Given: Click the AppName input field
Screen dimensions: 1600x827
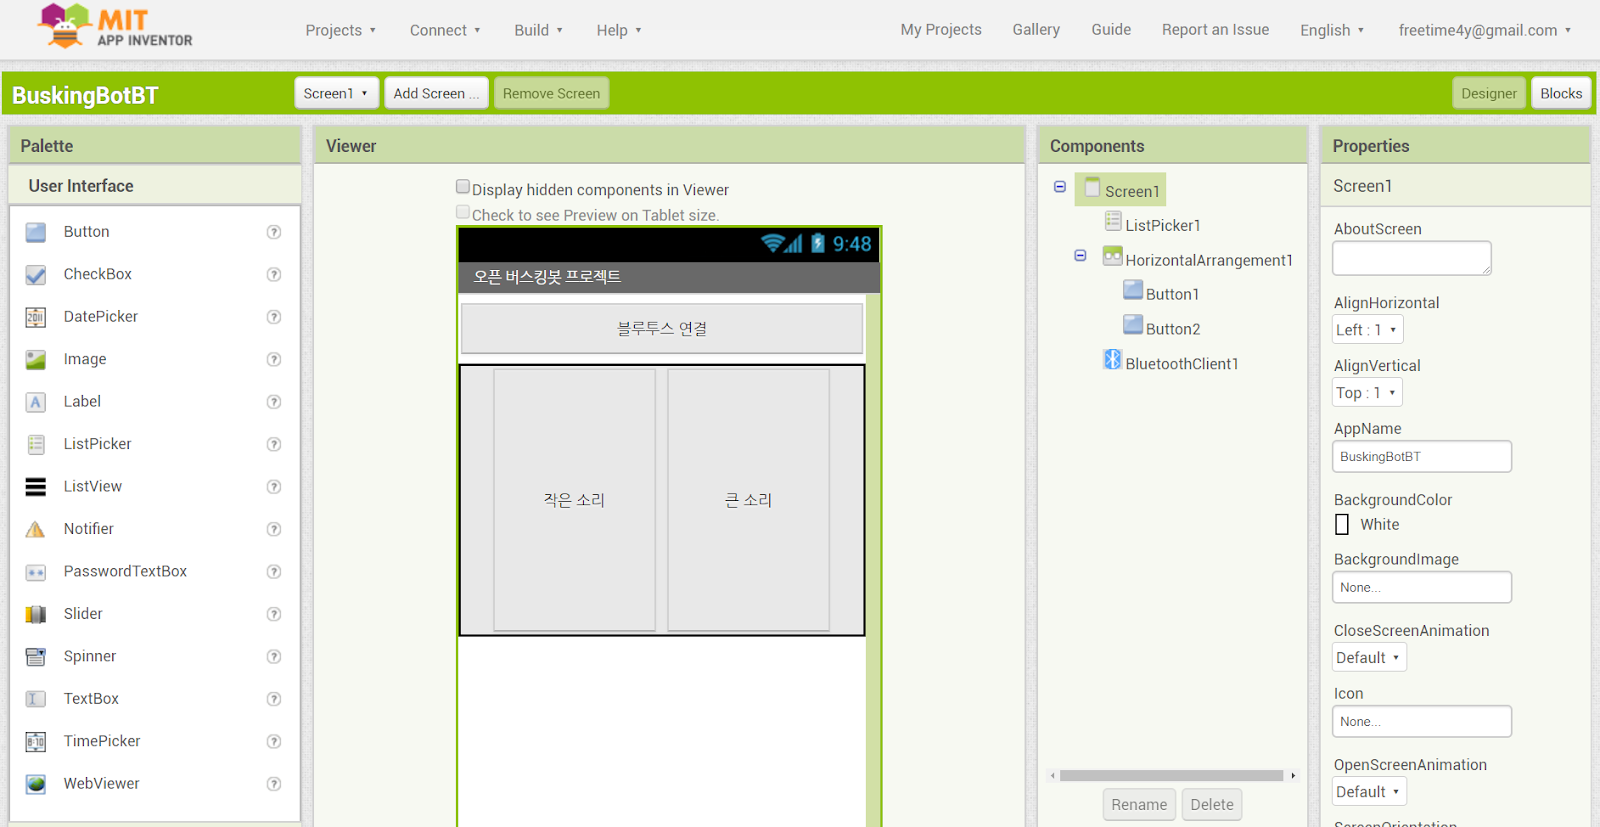Looking at the screenshot, I should coord(1422,456).
